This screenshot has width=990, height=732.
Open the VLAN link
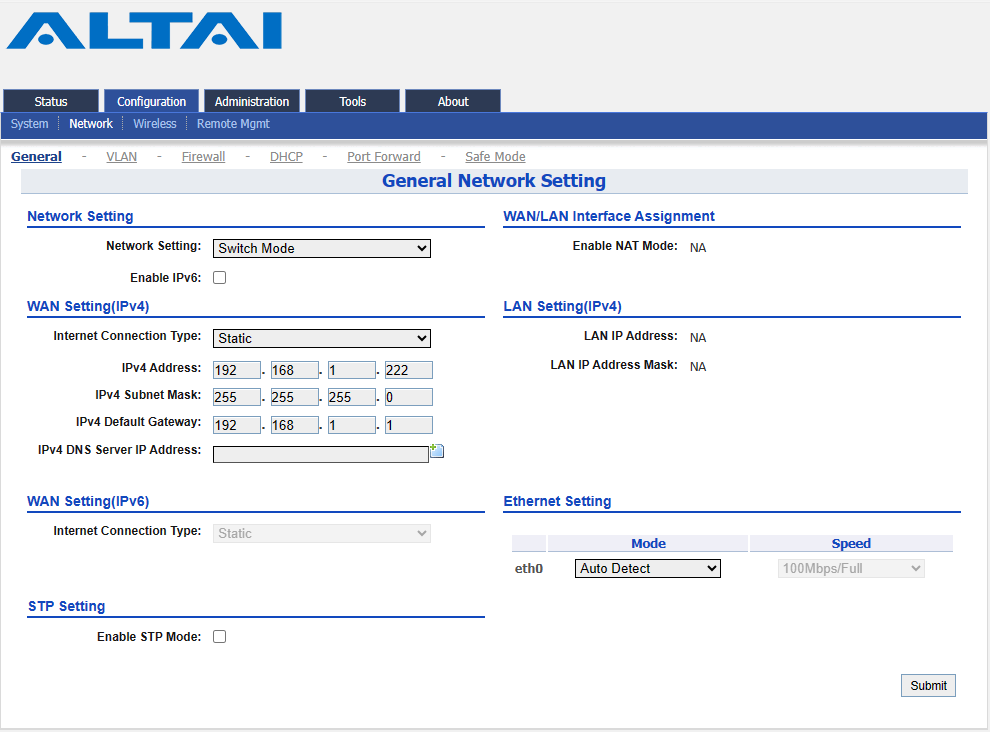[x=121, y=157]
